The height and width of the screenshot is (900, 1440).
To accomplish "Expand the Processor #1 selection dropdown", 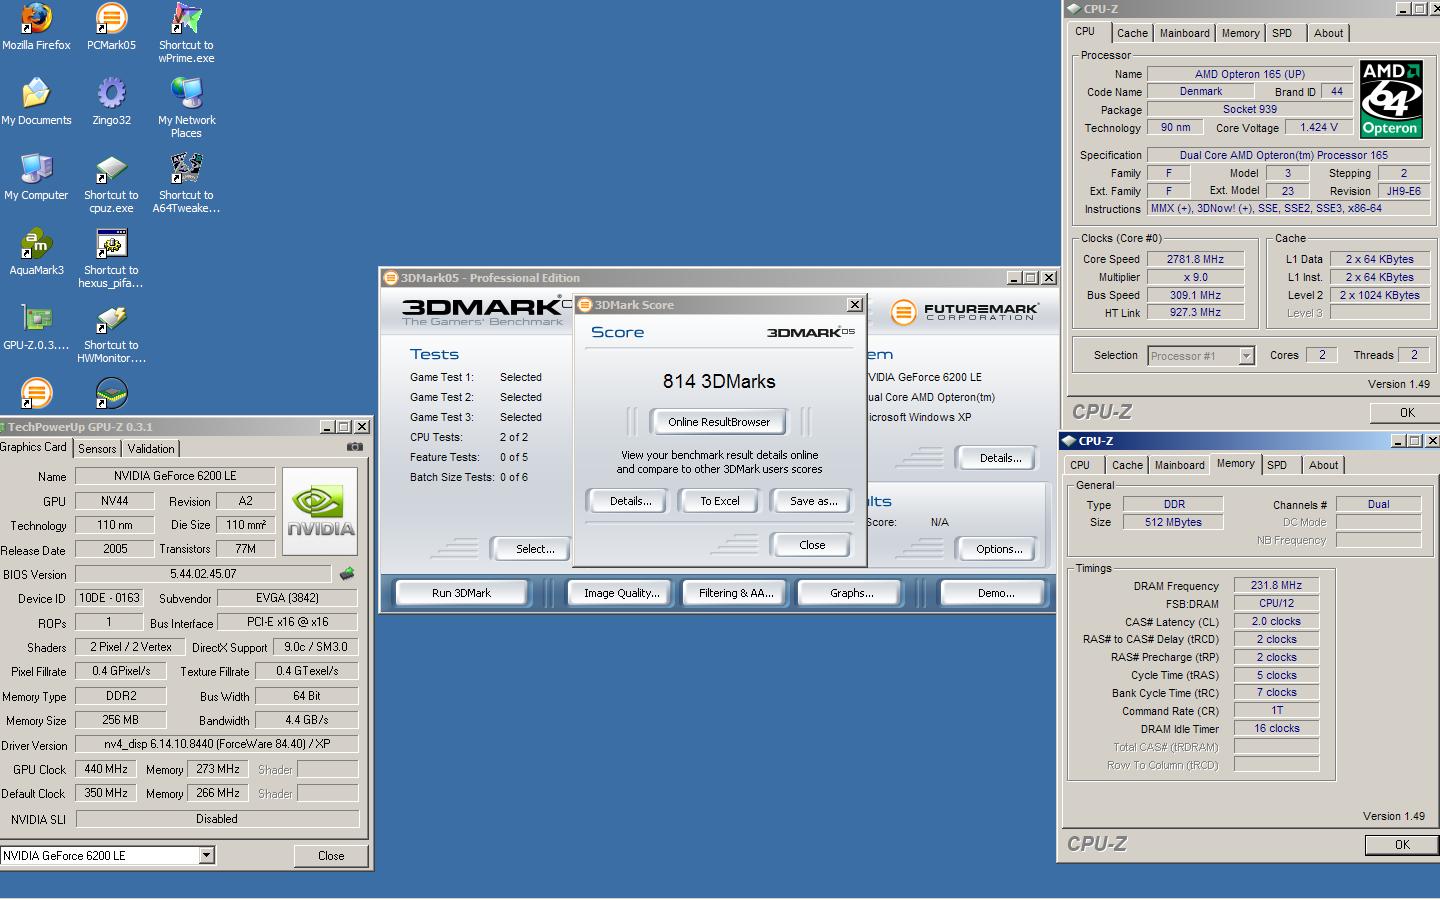I will click(x=1246, y=356).
